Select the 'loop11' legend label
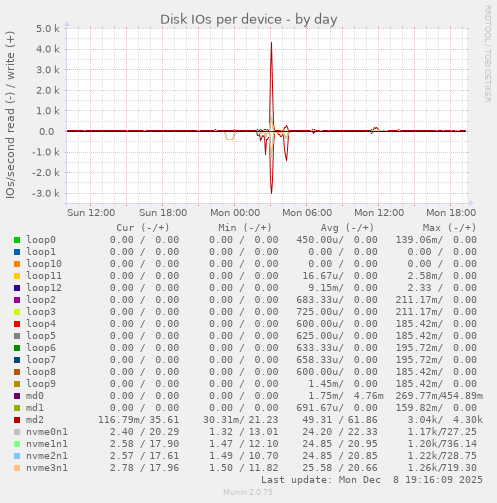Screen dimensions: 497x503 pos(44,276)
